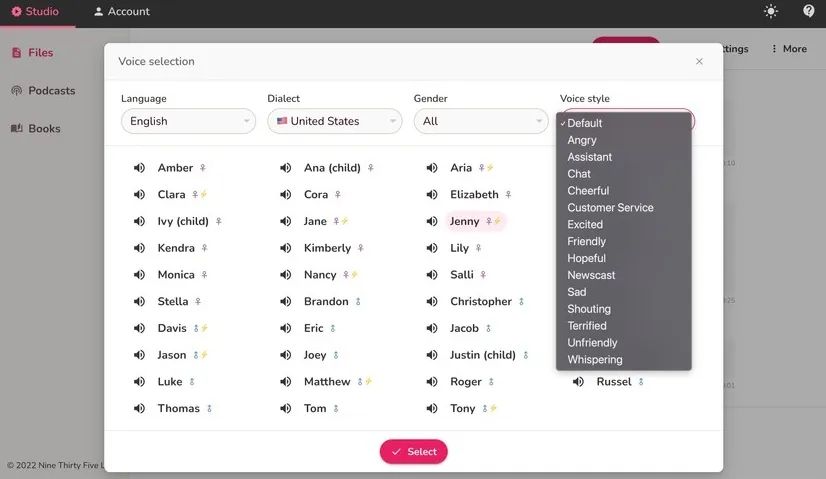
Task: Open the Dialect dropdown showing United States
Action: point(335,121)
